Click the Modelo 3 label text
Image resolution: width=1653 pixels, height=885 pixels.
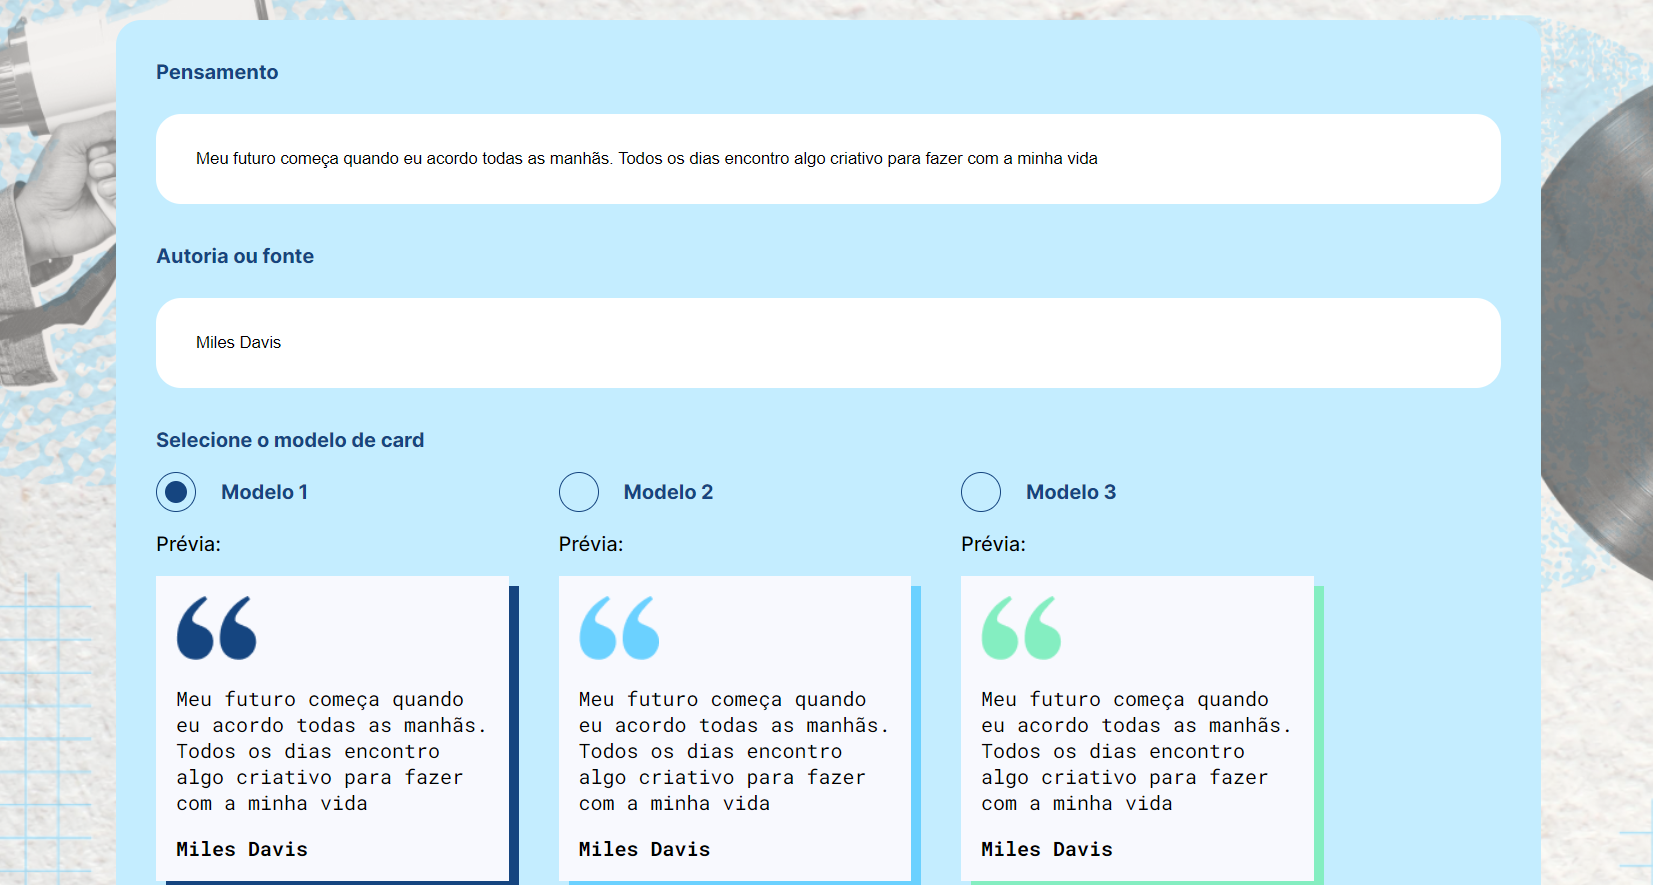coord(1071,492)
